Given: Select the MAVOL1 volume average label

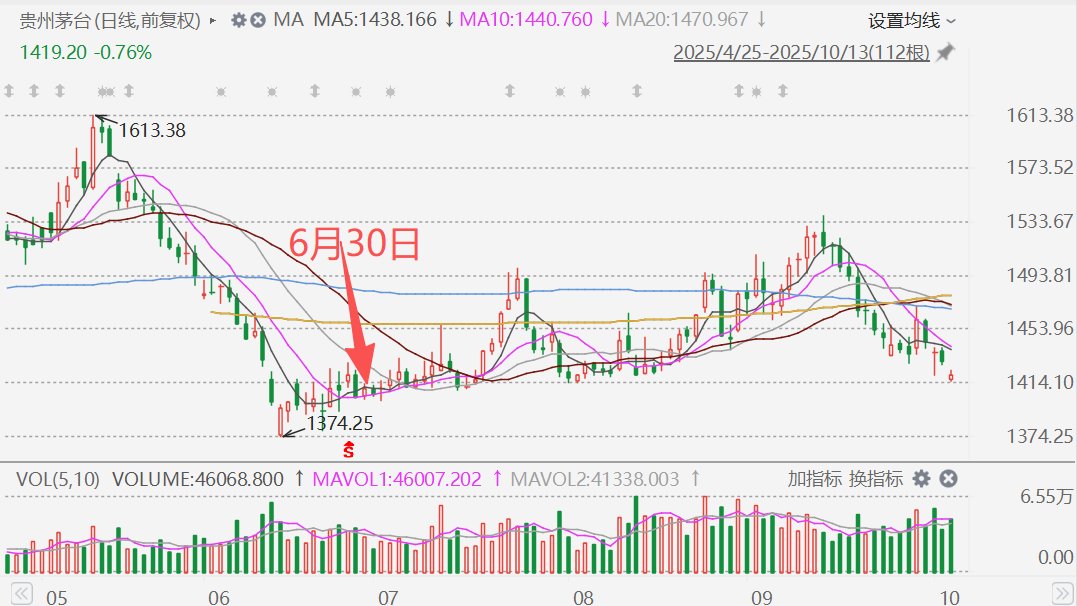Looking at the screenshot, I should [x=398, y=479].
